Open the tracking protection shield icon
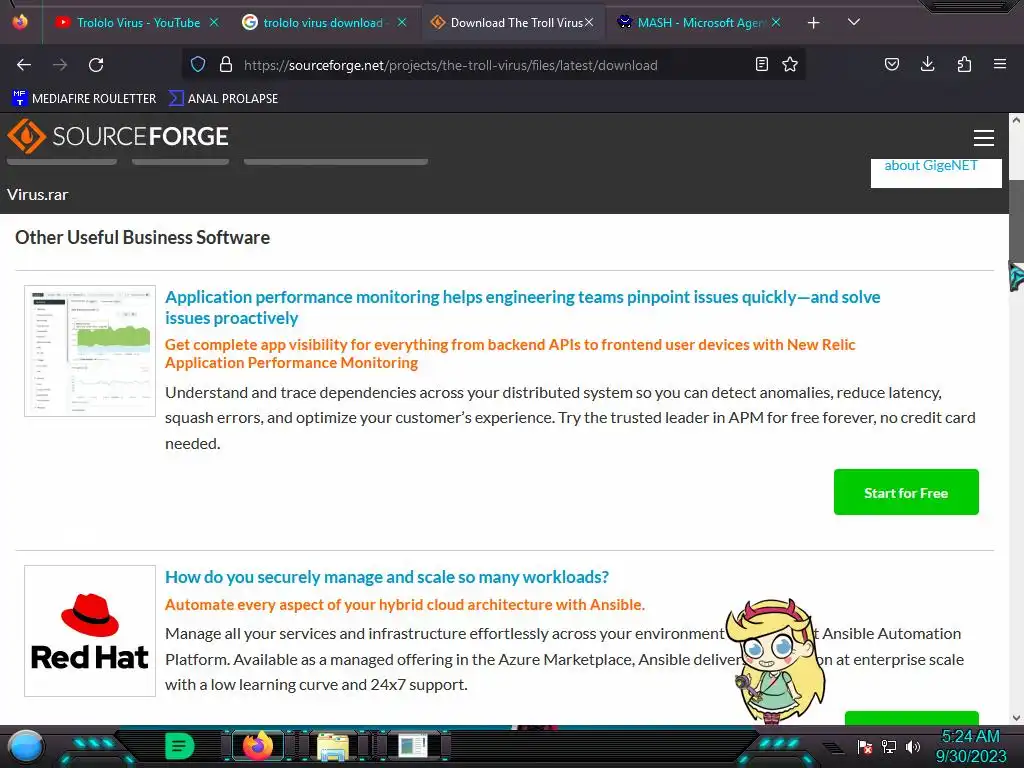This screenshot has width=1024, height=768. click(198, 65)
